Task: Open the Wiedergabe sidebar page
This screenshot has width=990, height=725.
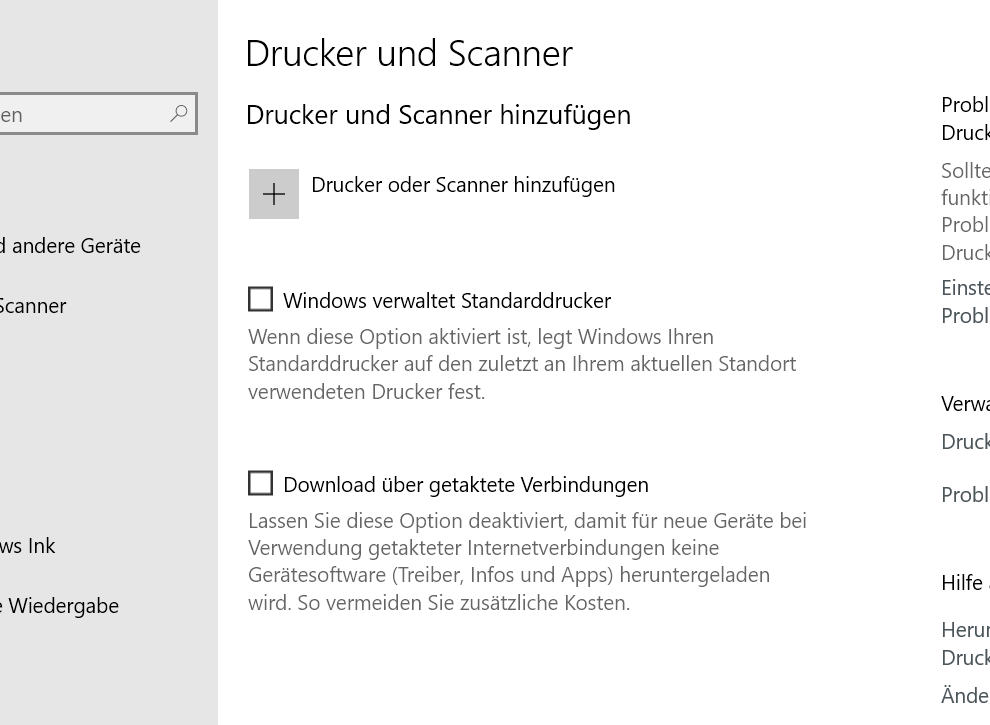Action: point(62,606)
